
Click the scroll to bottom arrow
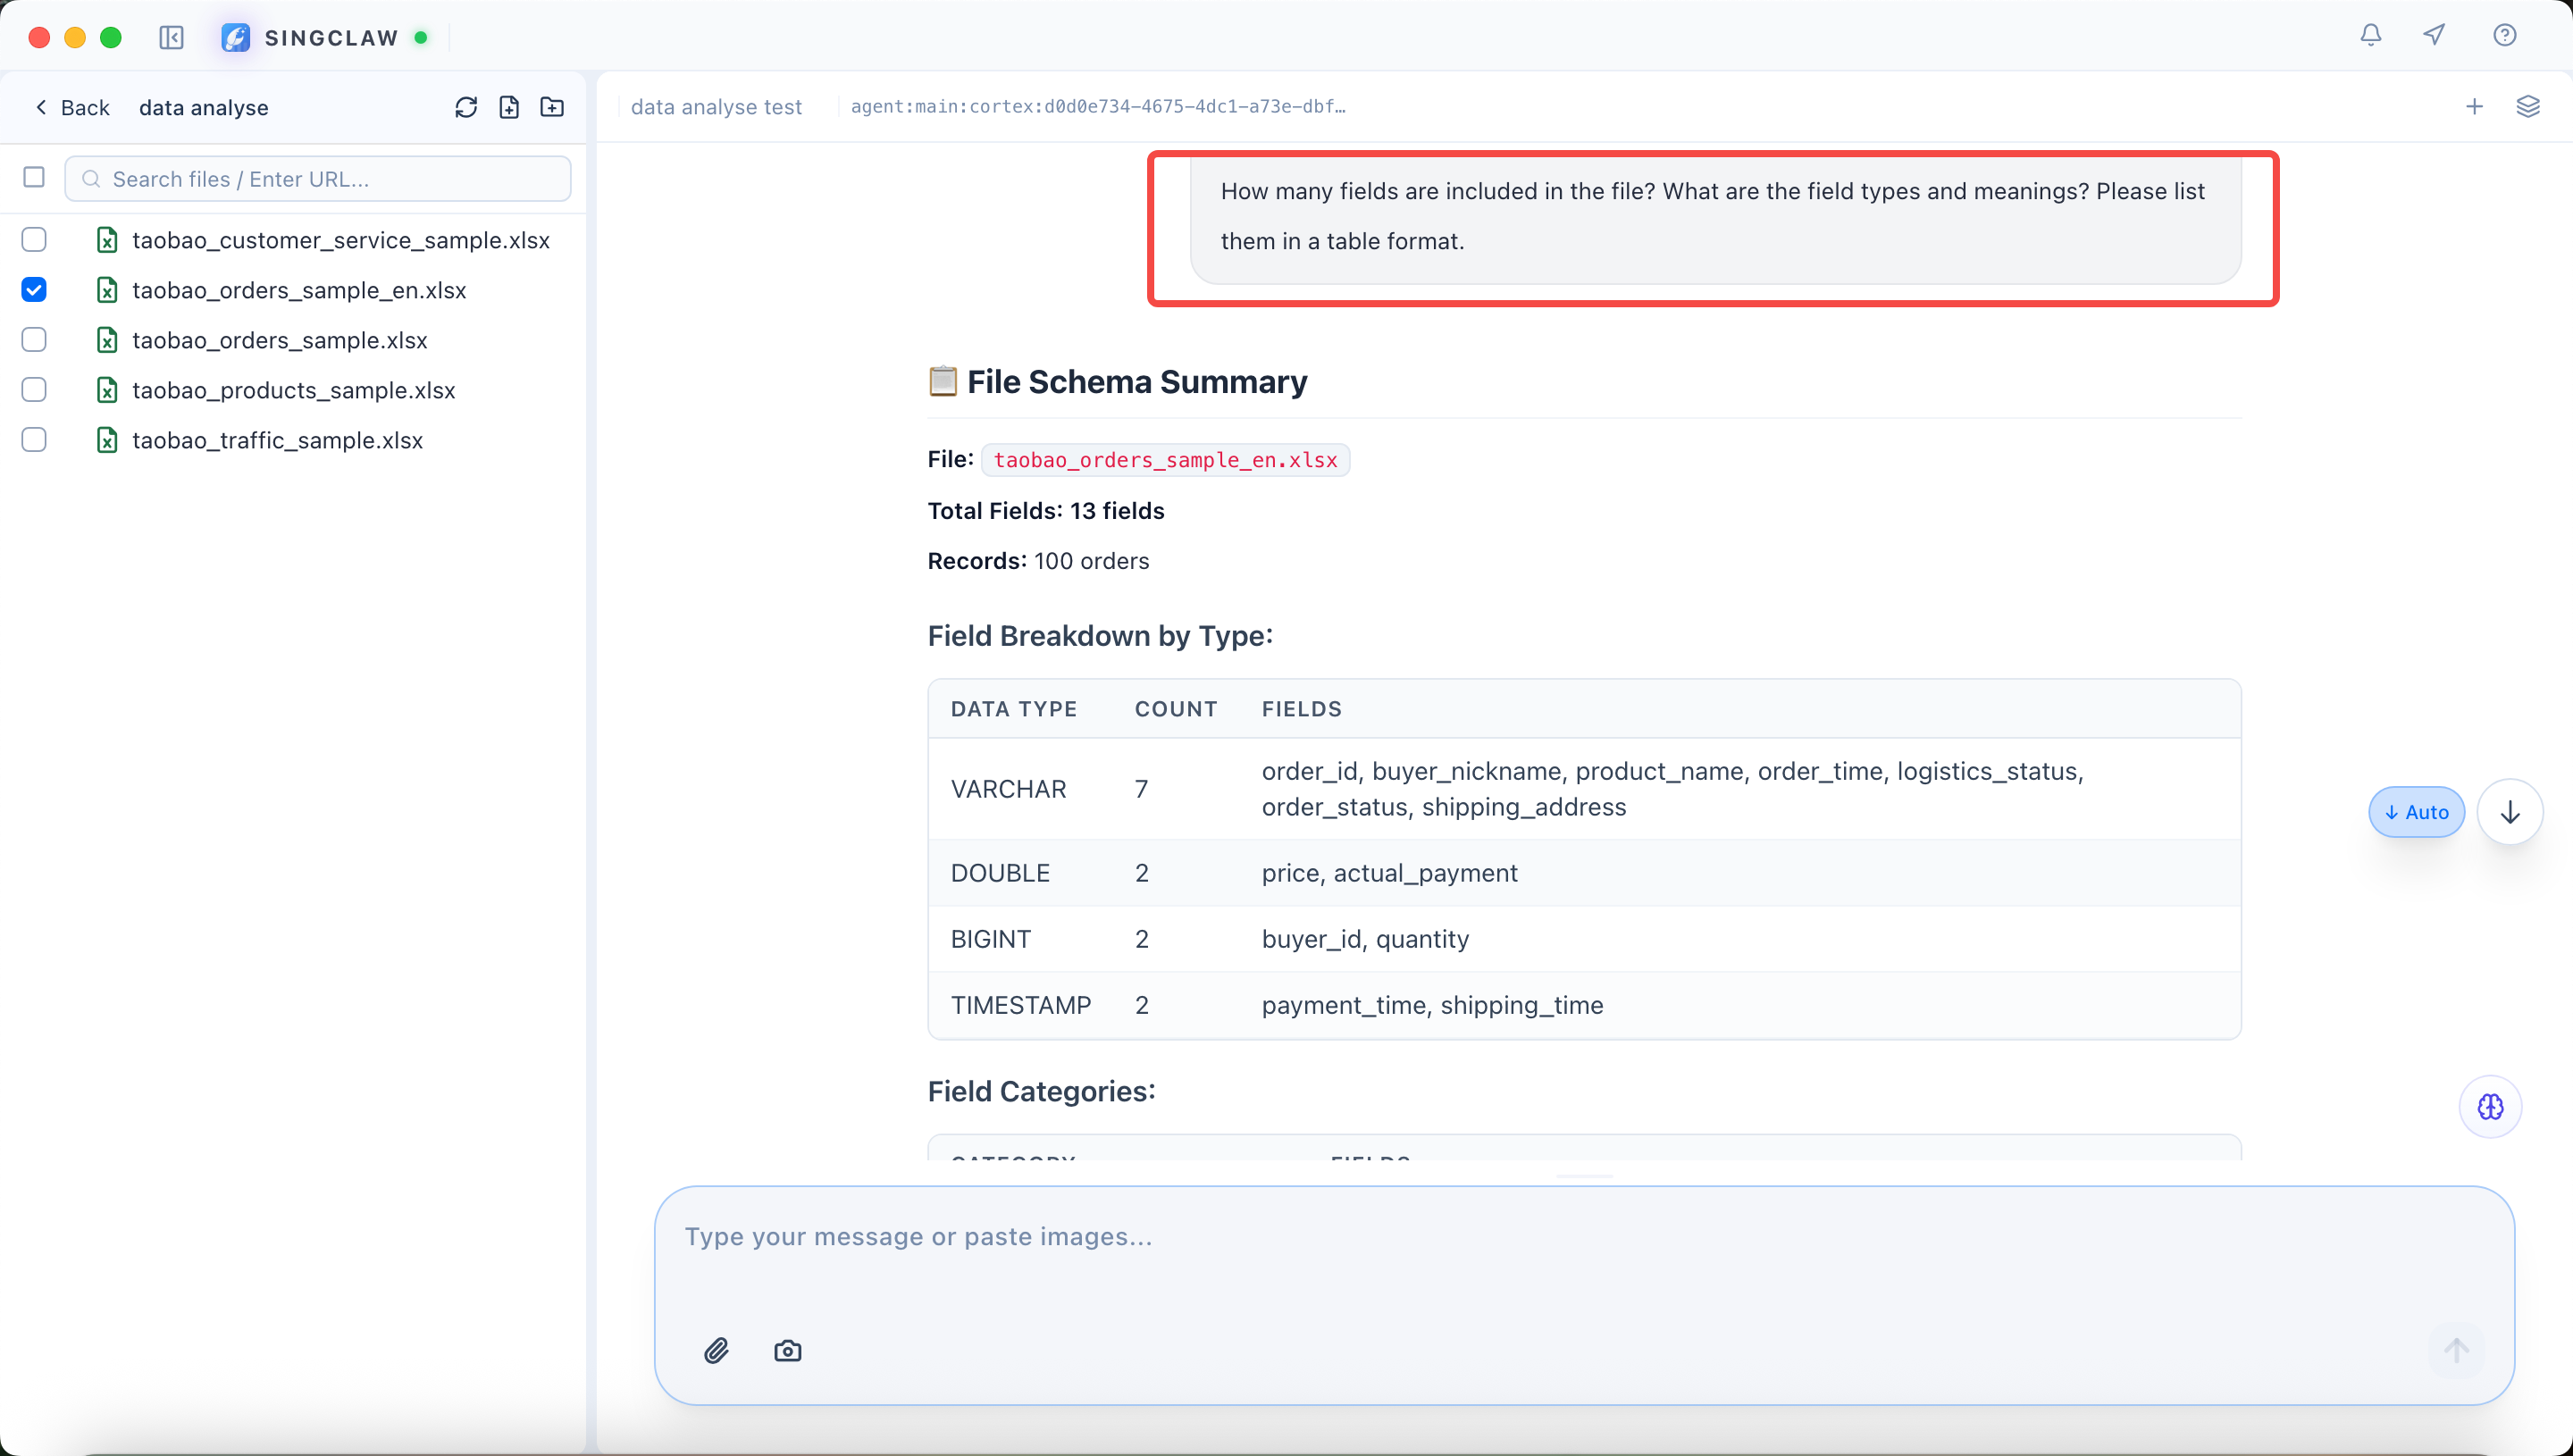(x=2510, y=812)
